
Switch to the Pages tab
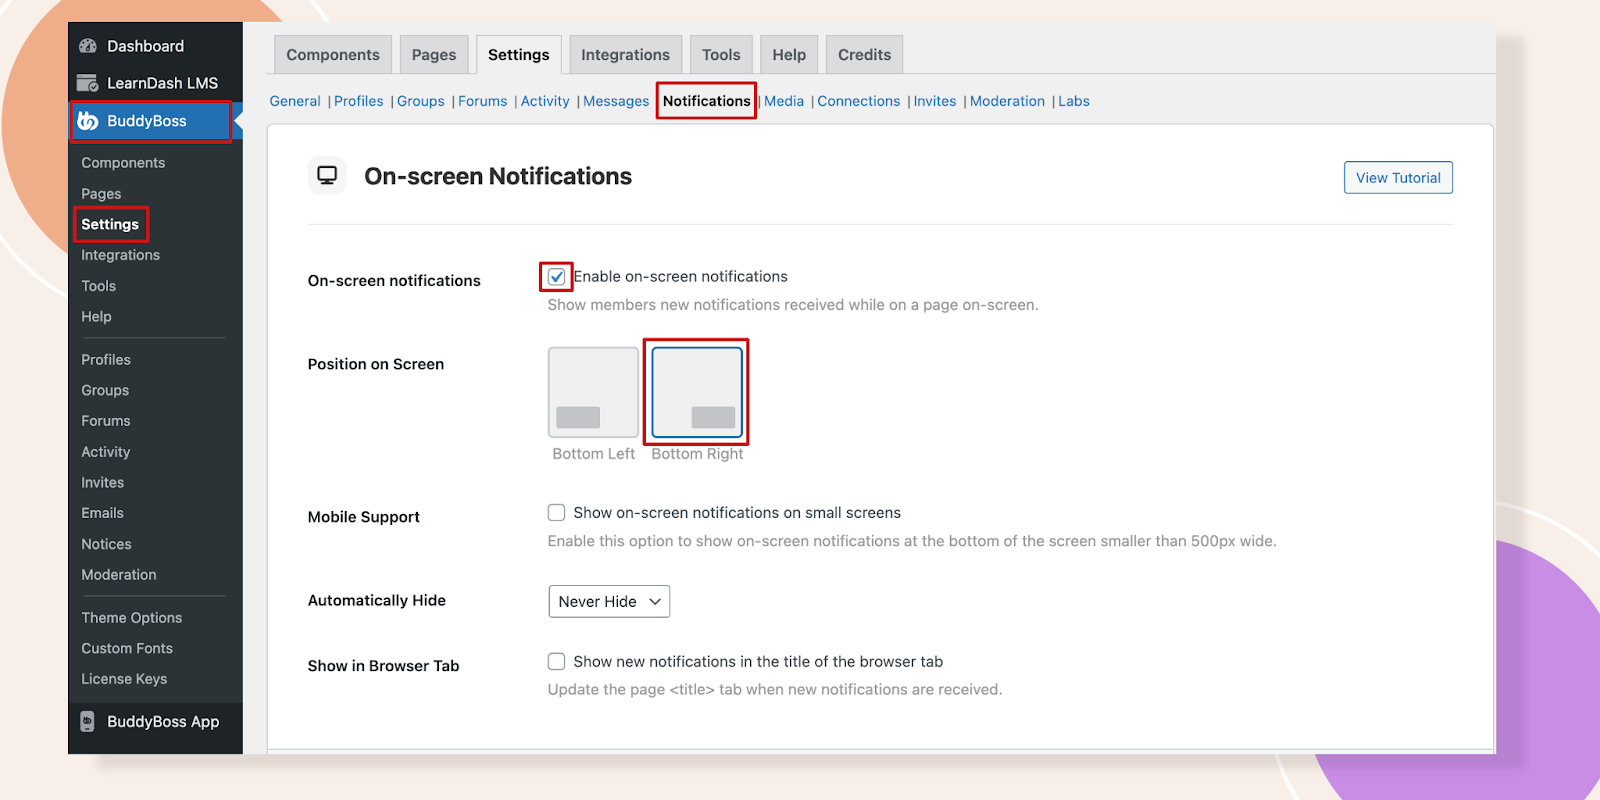coord(434,55)
